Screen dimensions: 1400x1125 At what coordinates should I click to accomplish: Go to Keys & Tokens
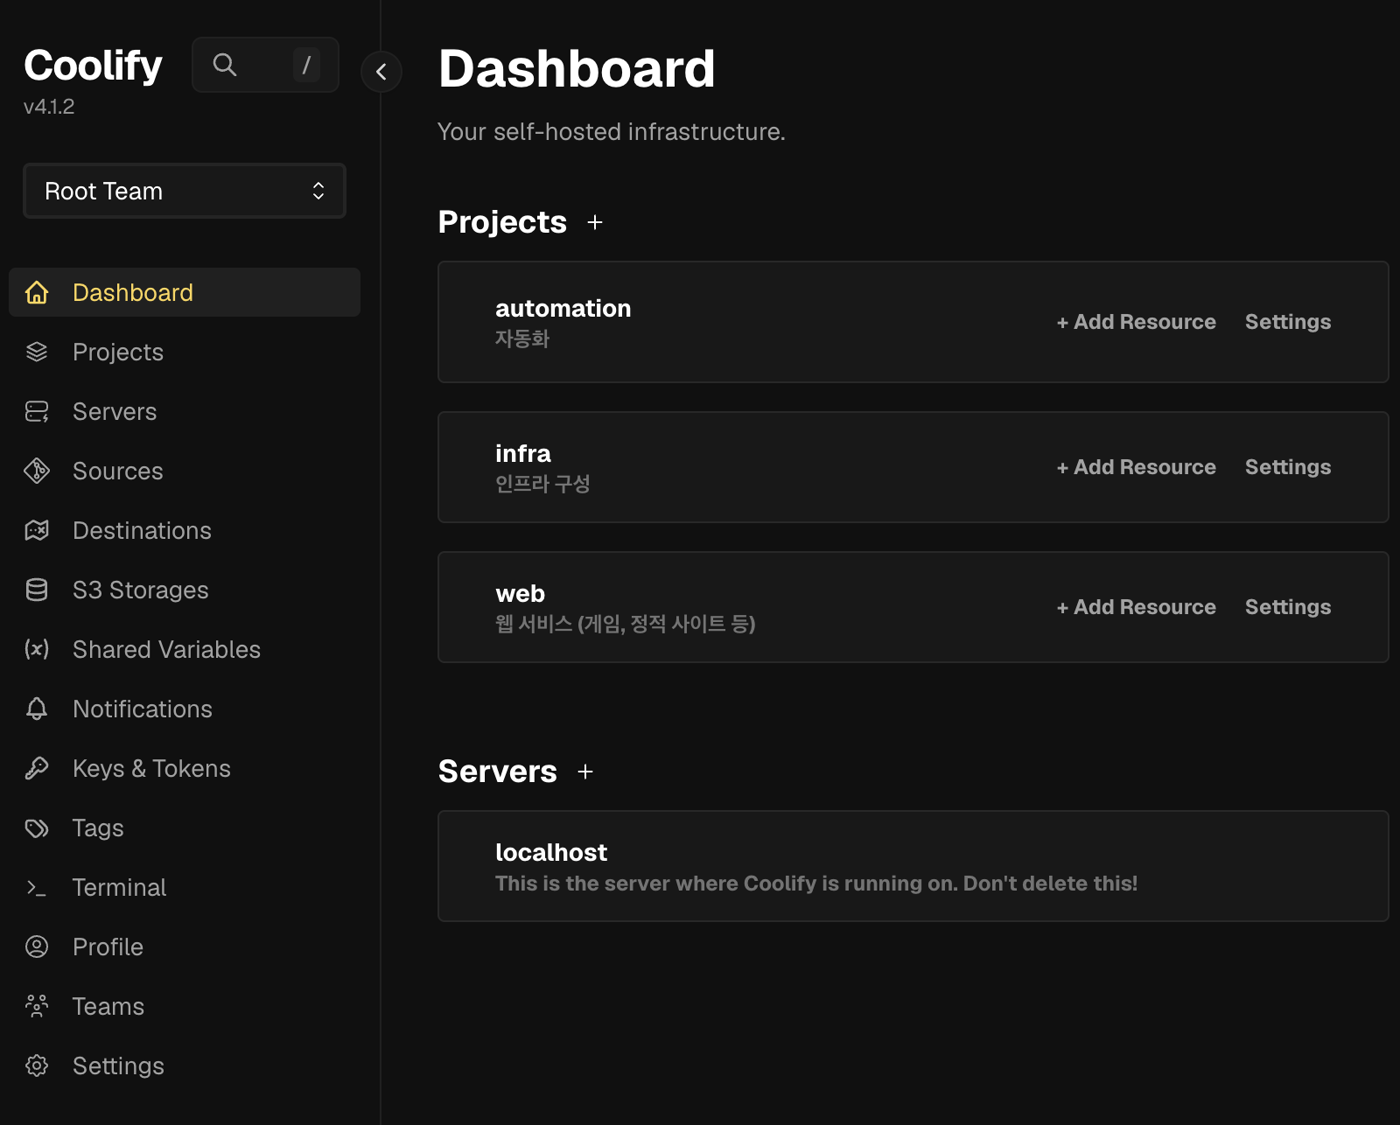[x=185, y=768]
